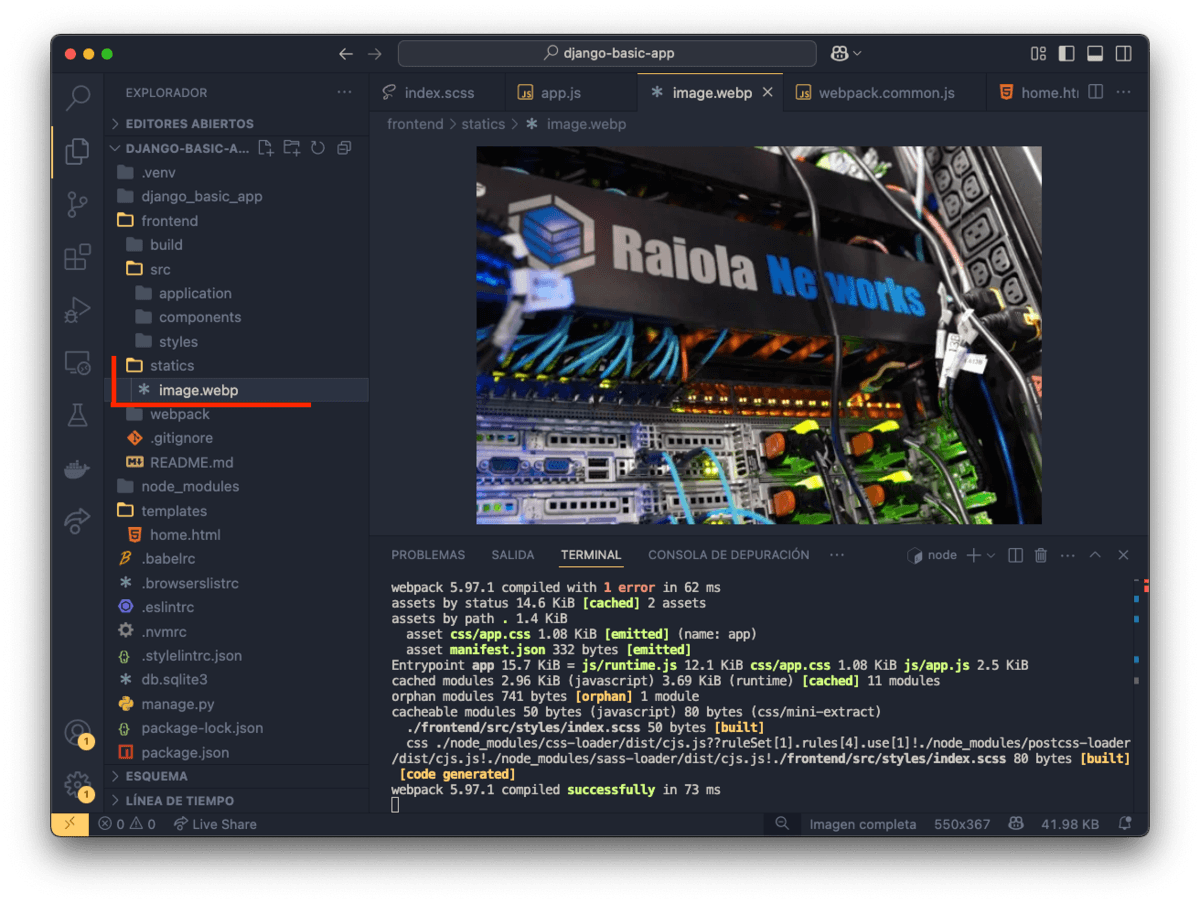Open the package.json file
Screen dimensions: 1200x904
[x=237, y=752]
